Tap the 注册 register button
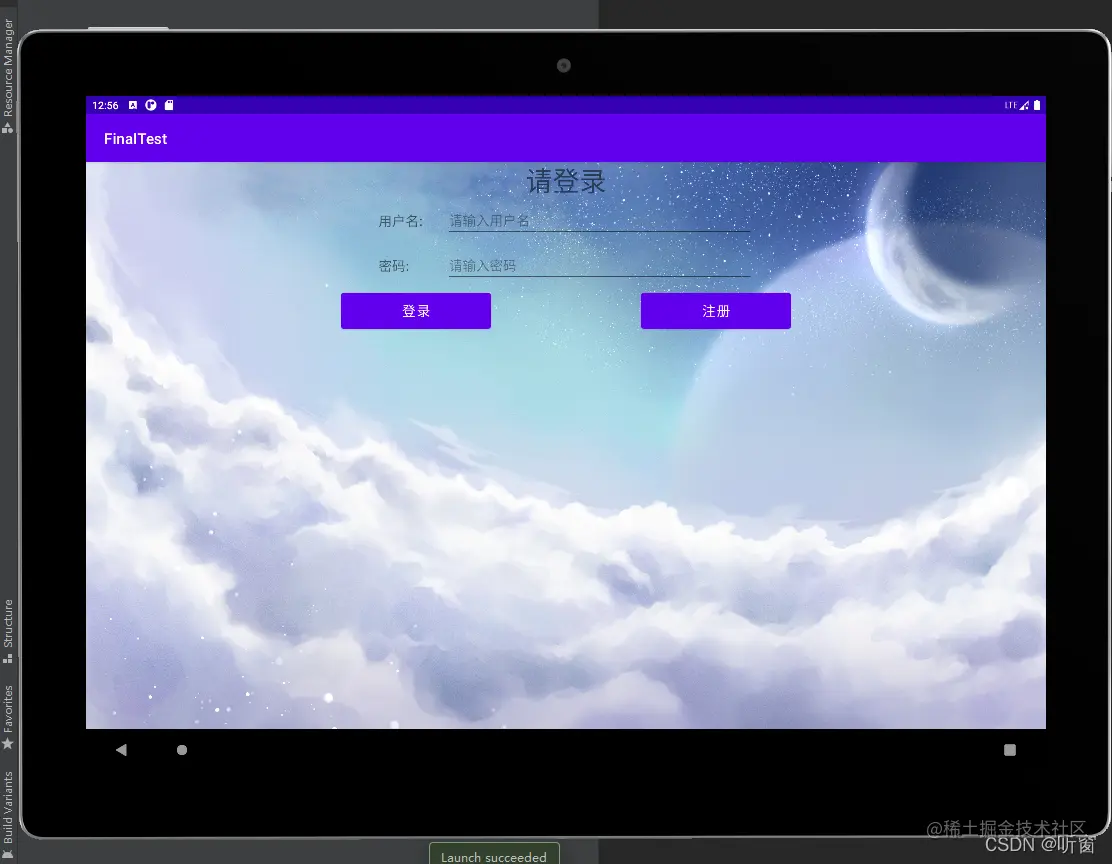The width and height of the screenshot is (1112, 864). [715, 311]
